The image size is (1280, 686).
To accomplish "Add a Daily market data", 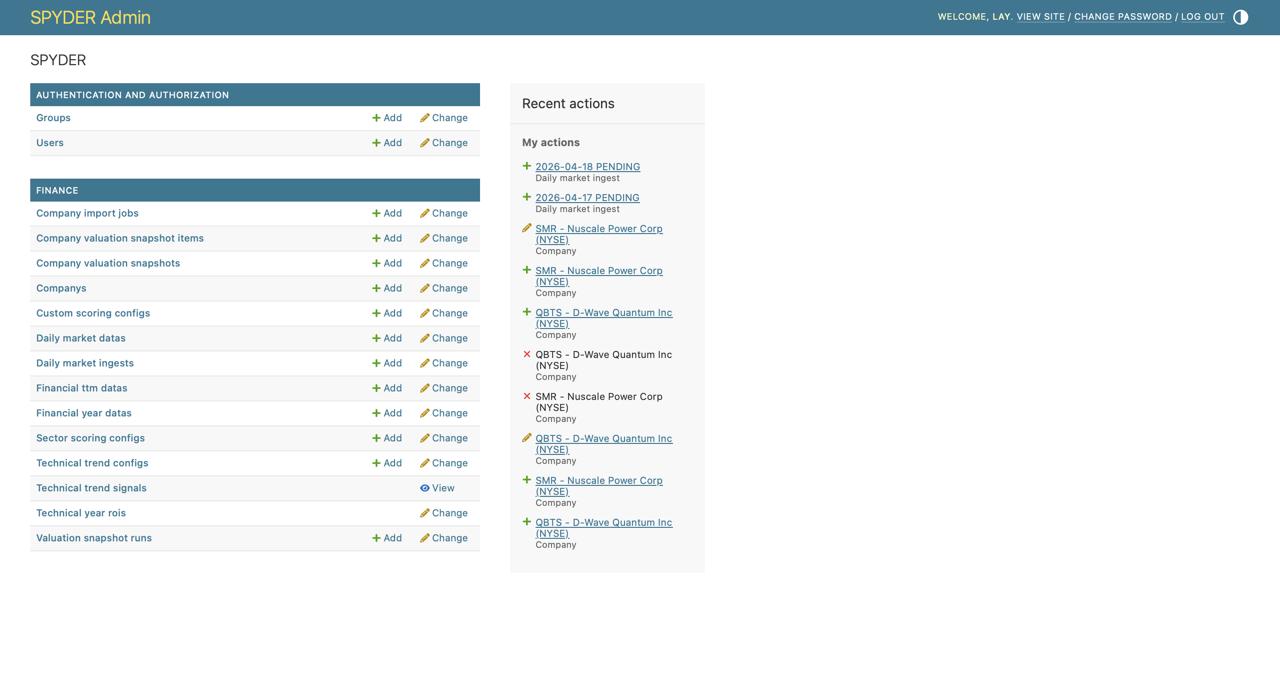I will tap(387, 338).
